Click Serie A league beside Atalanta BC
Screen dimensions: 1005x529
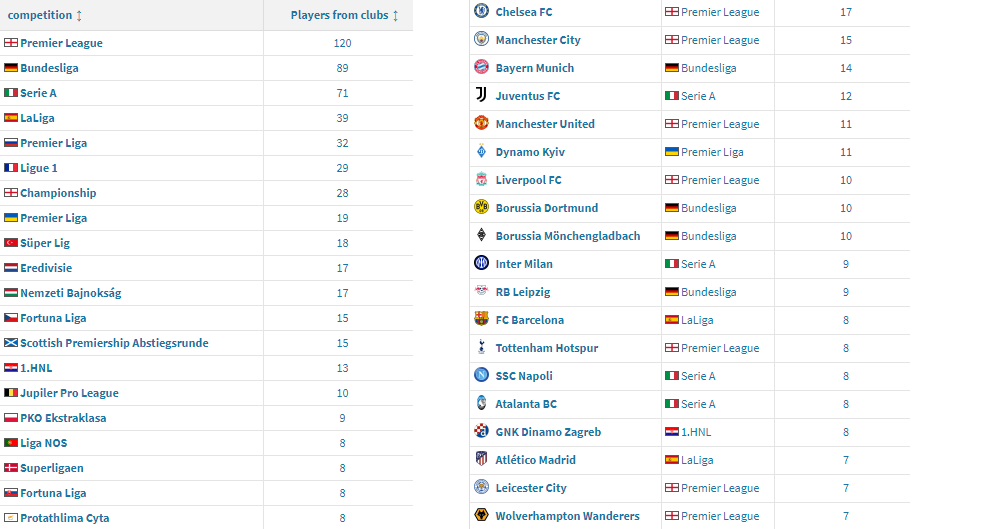tap(698, 404)
